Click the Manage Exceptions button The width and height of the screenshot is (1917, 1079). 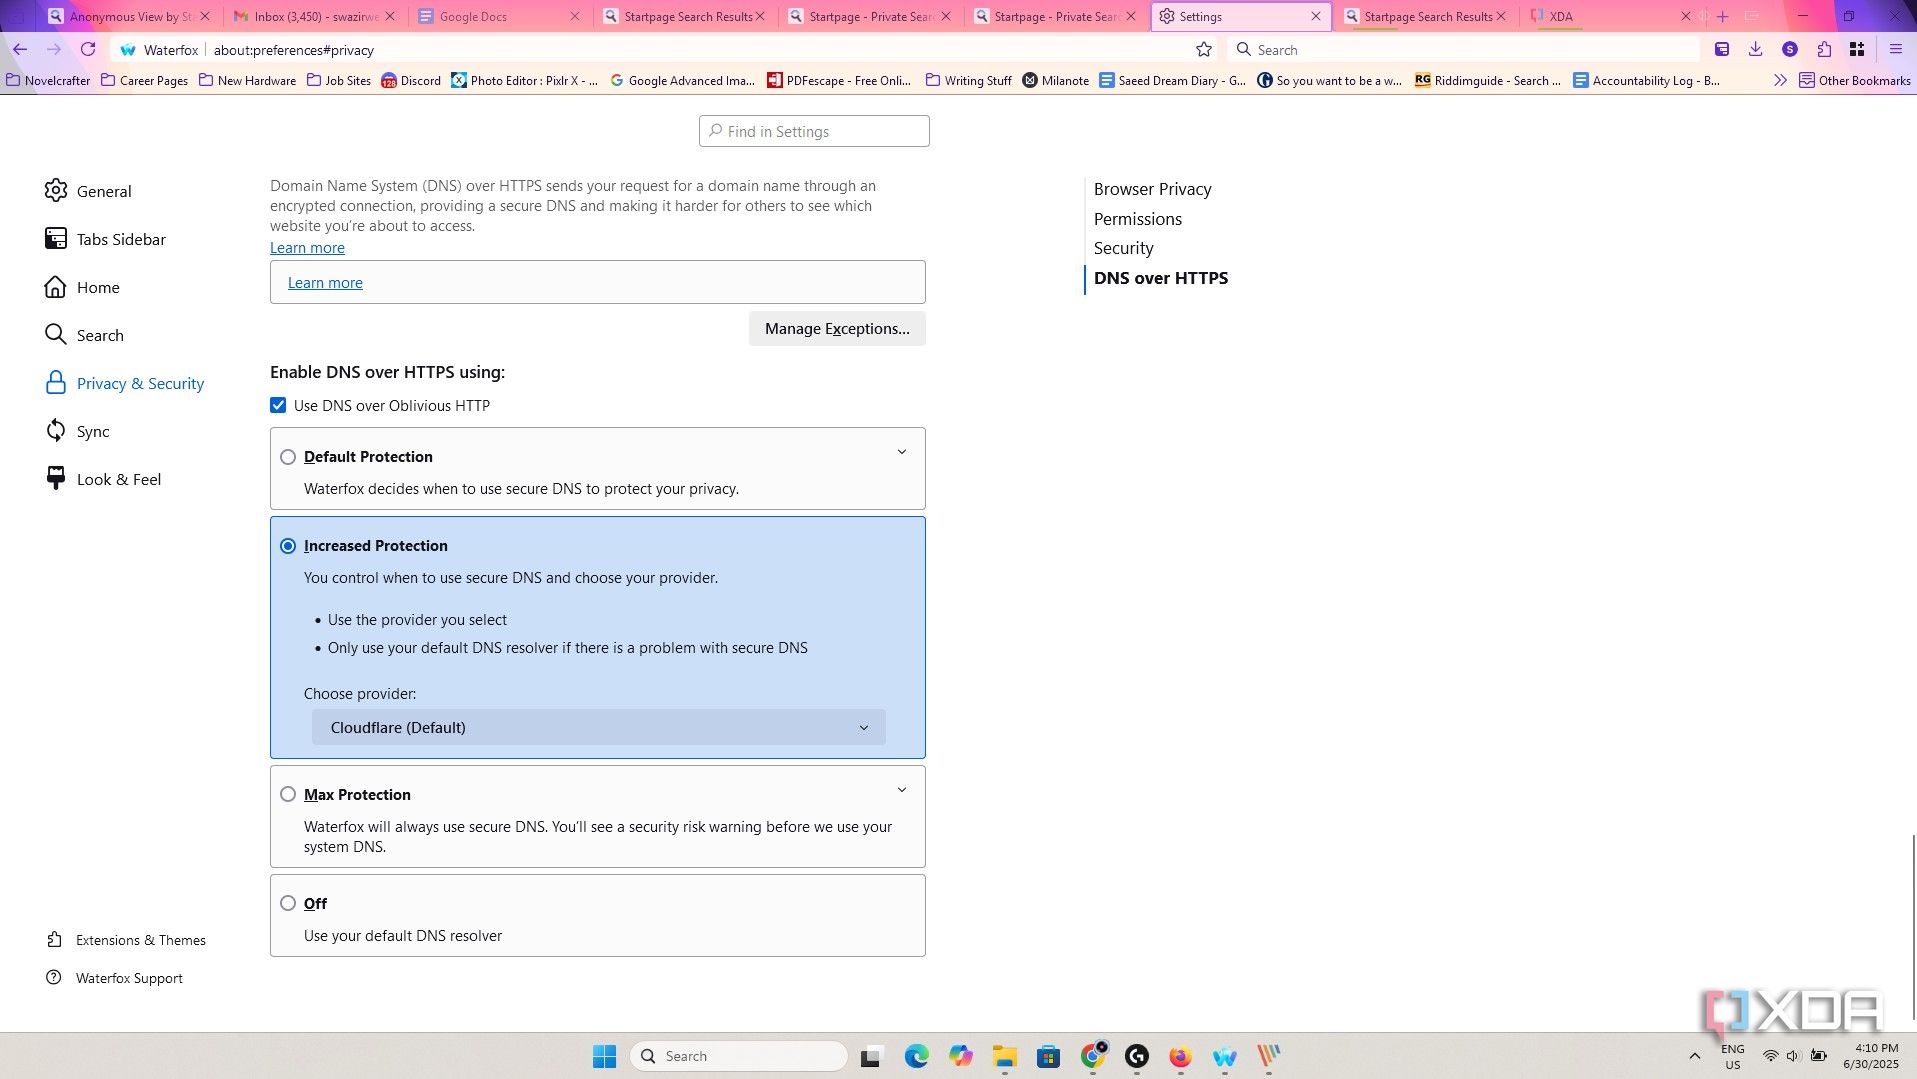837,328
